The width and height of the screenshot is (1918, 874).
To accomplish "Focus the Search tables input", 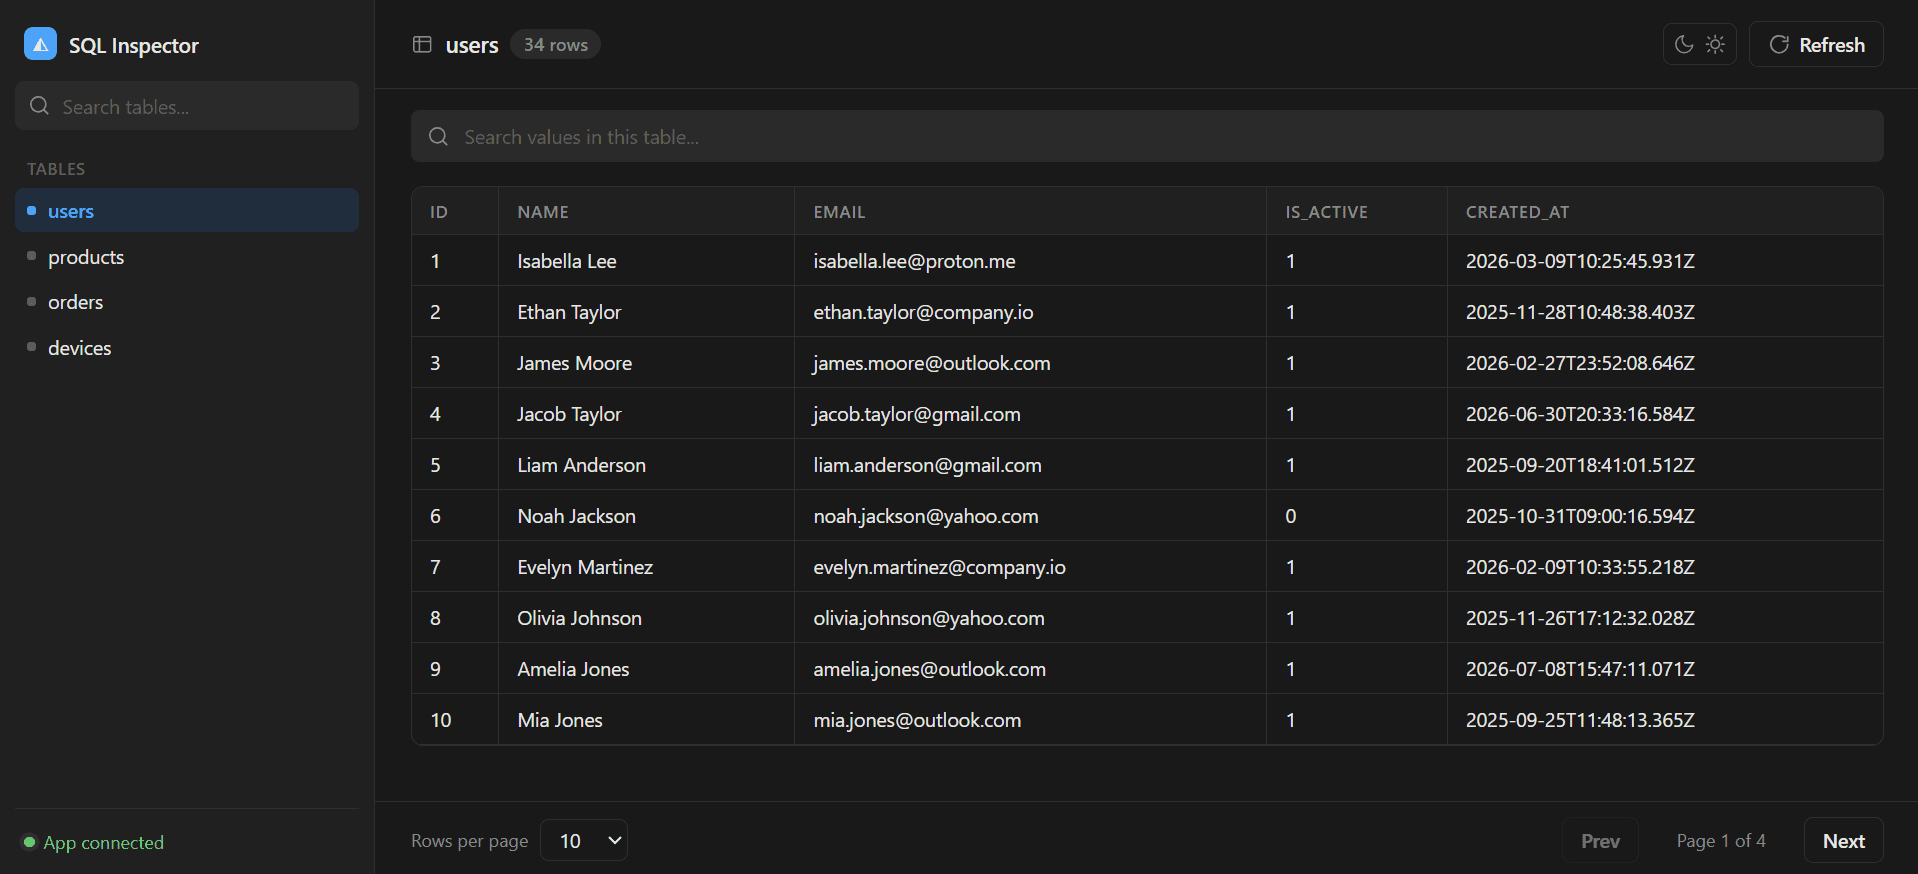I will point(187,106).
